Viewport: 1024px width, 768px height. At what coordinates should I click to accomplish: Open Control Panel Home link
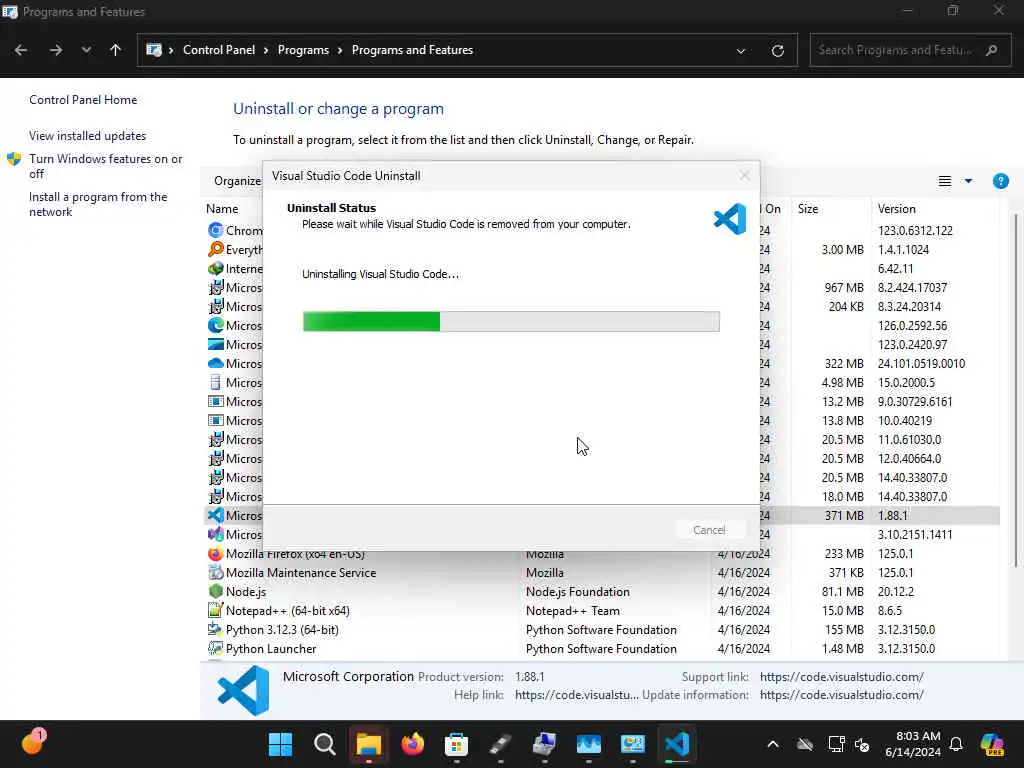point(83,100)
